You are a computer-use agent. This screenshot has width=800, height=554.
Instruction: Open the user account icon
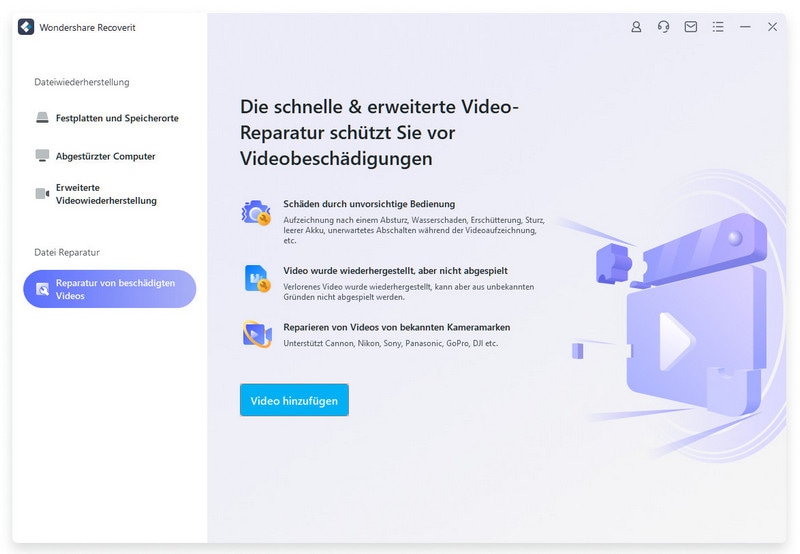[x=636, y=27]
